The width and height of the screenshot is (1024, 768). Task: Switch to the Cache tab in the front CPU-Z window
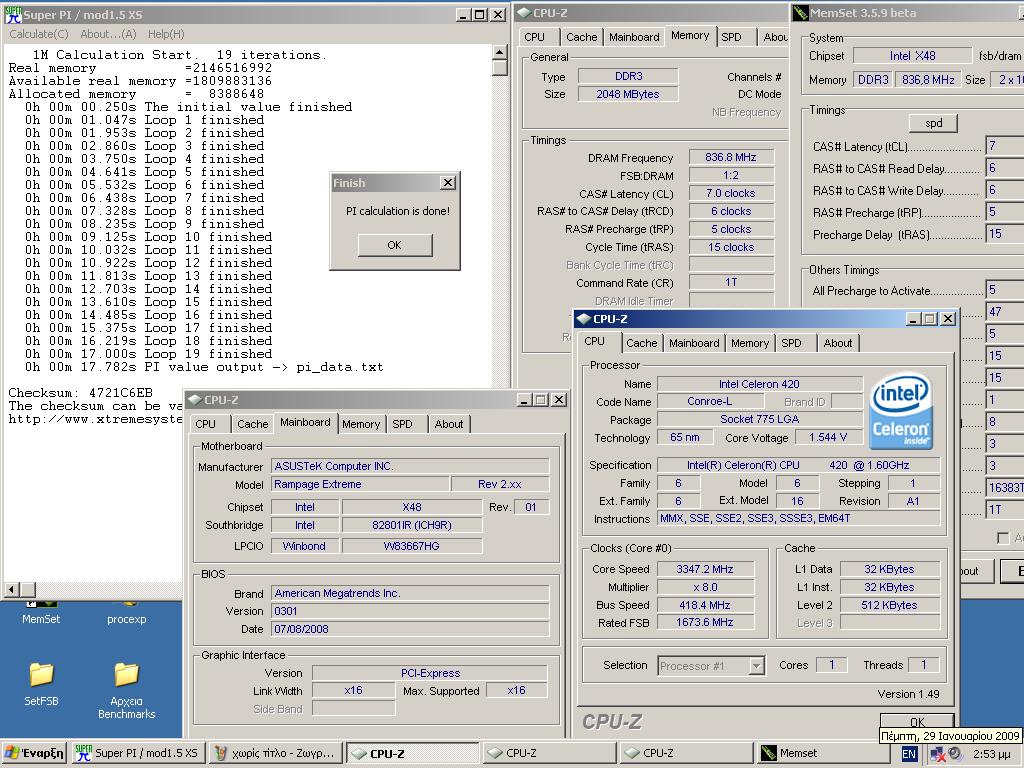coord(641,343)
